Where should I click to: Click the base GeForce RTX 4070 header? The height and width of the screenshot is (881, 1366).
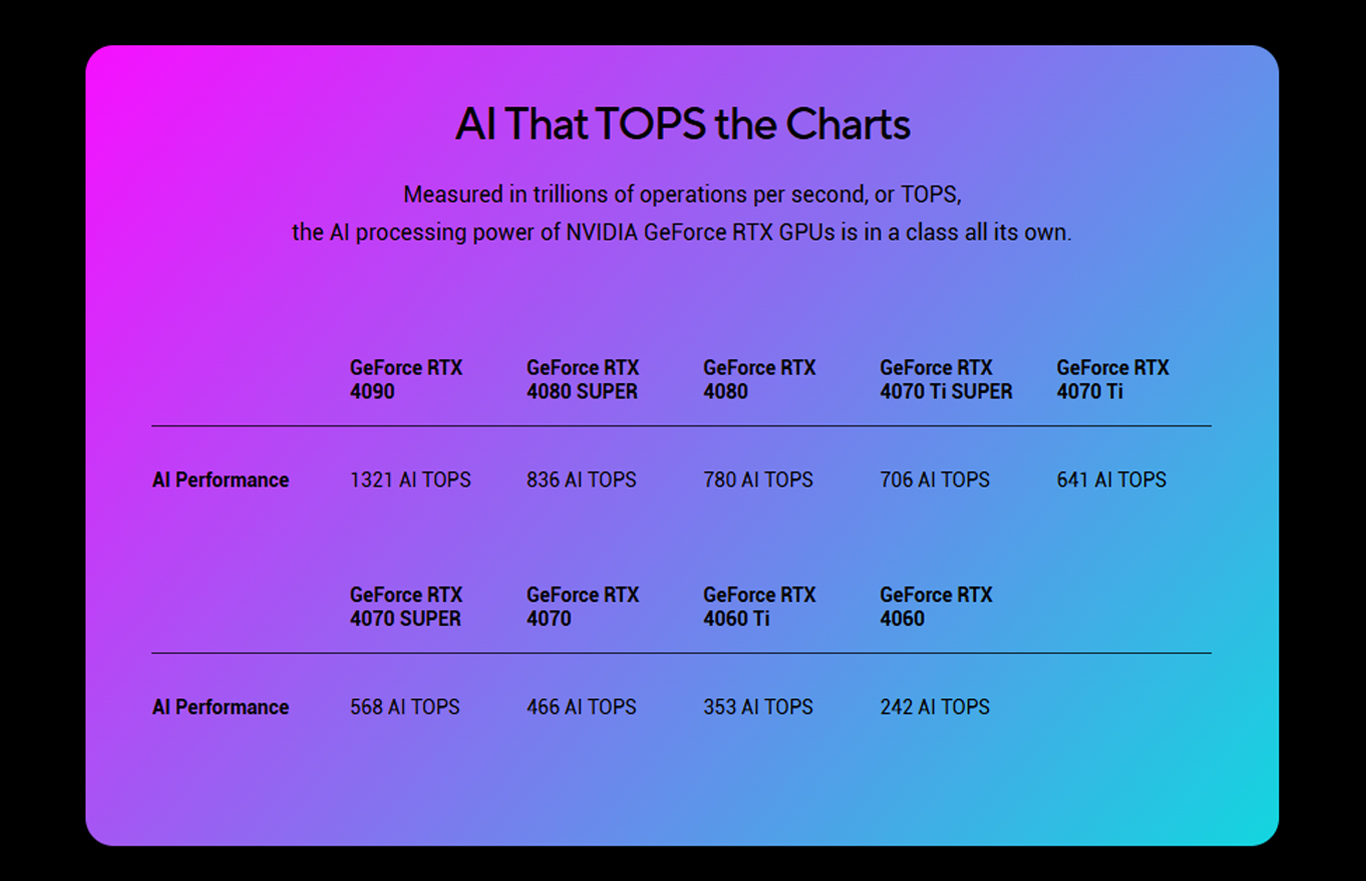(x=583, y=607)
